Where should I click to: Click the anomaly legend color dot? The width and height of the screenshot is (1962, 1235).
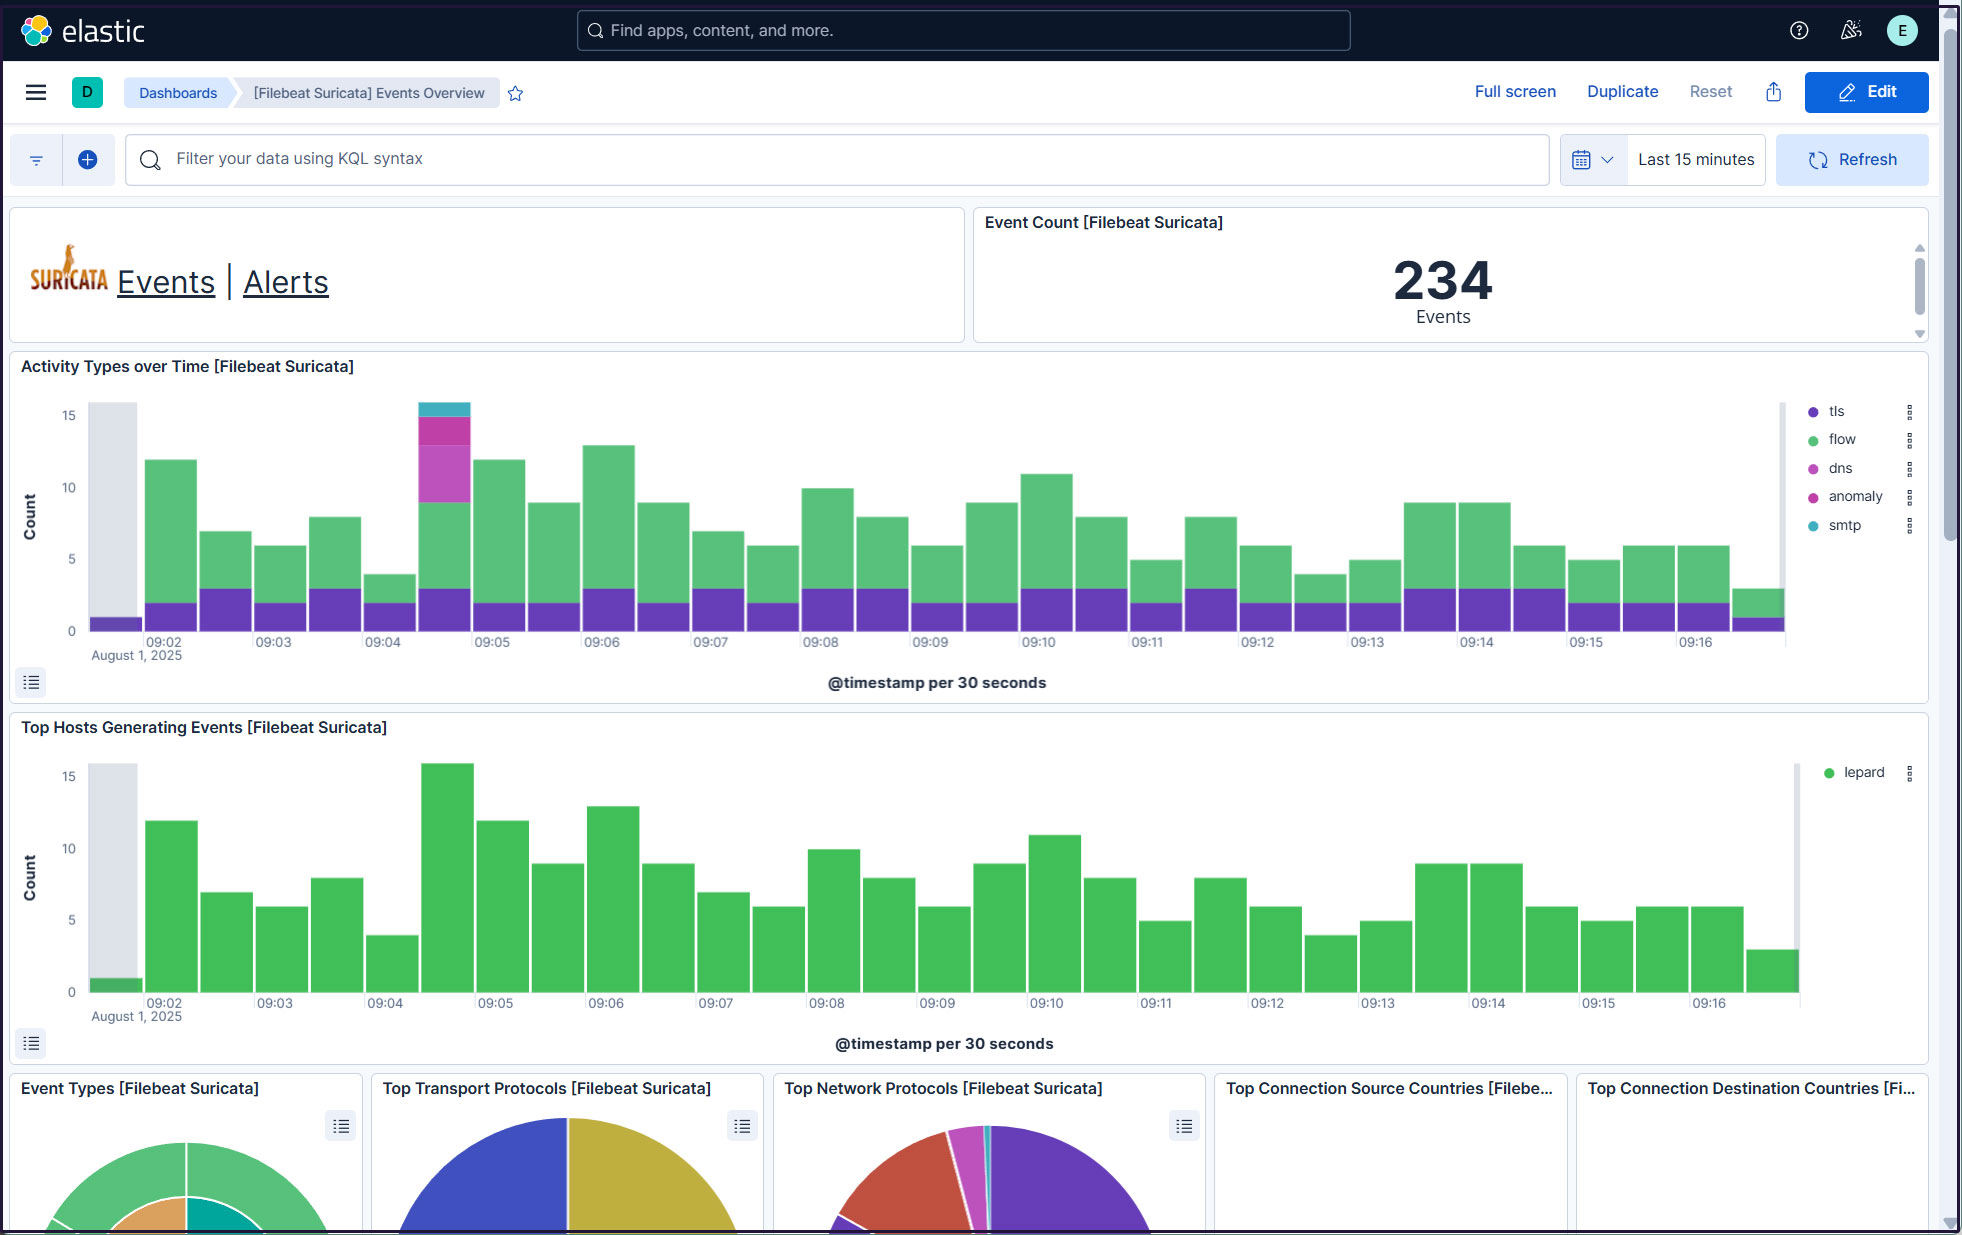(x=1813, y=498)
